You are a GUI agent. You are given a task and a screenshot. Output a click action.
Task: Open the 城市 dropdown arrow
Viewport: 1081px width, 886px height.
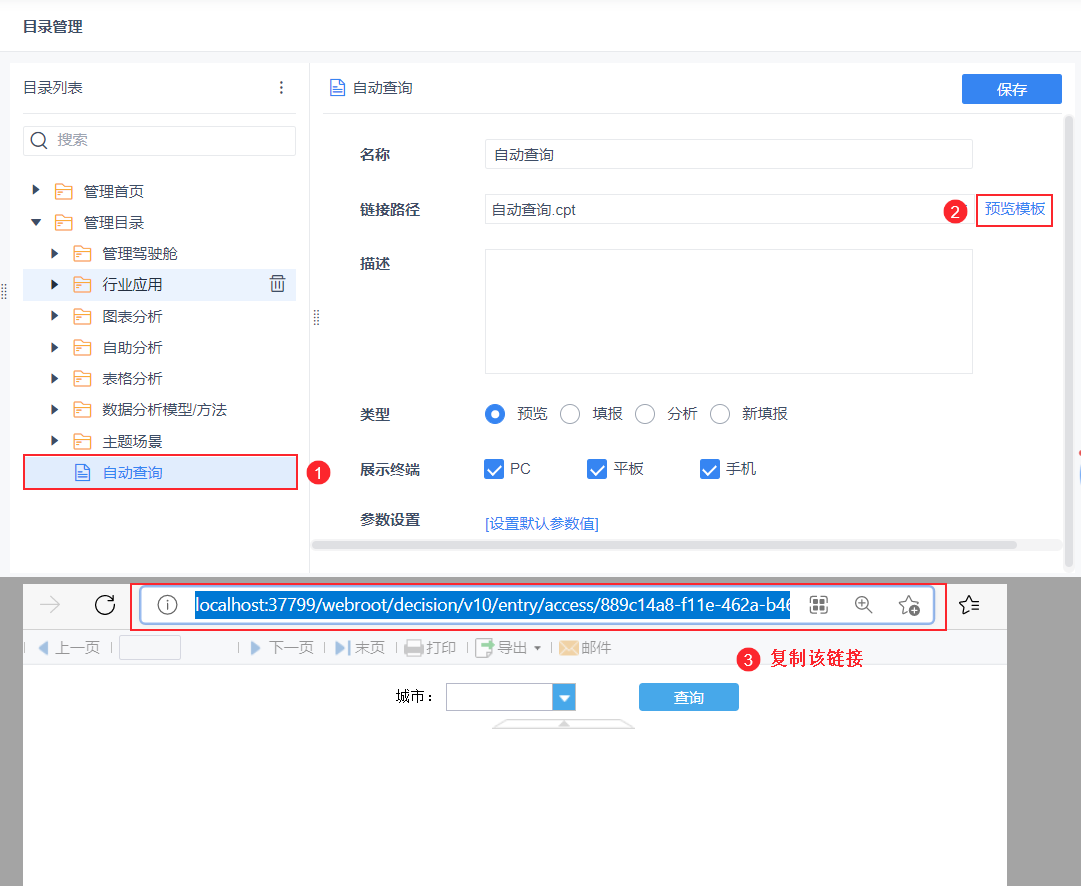[x=564, y=697]
